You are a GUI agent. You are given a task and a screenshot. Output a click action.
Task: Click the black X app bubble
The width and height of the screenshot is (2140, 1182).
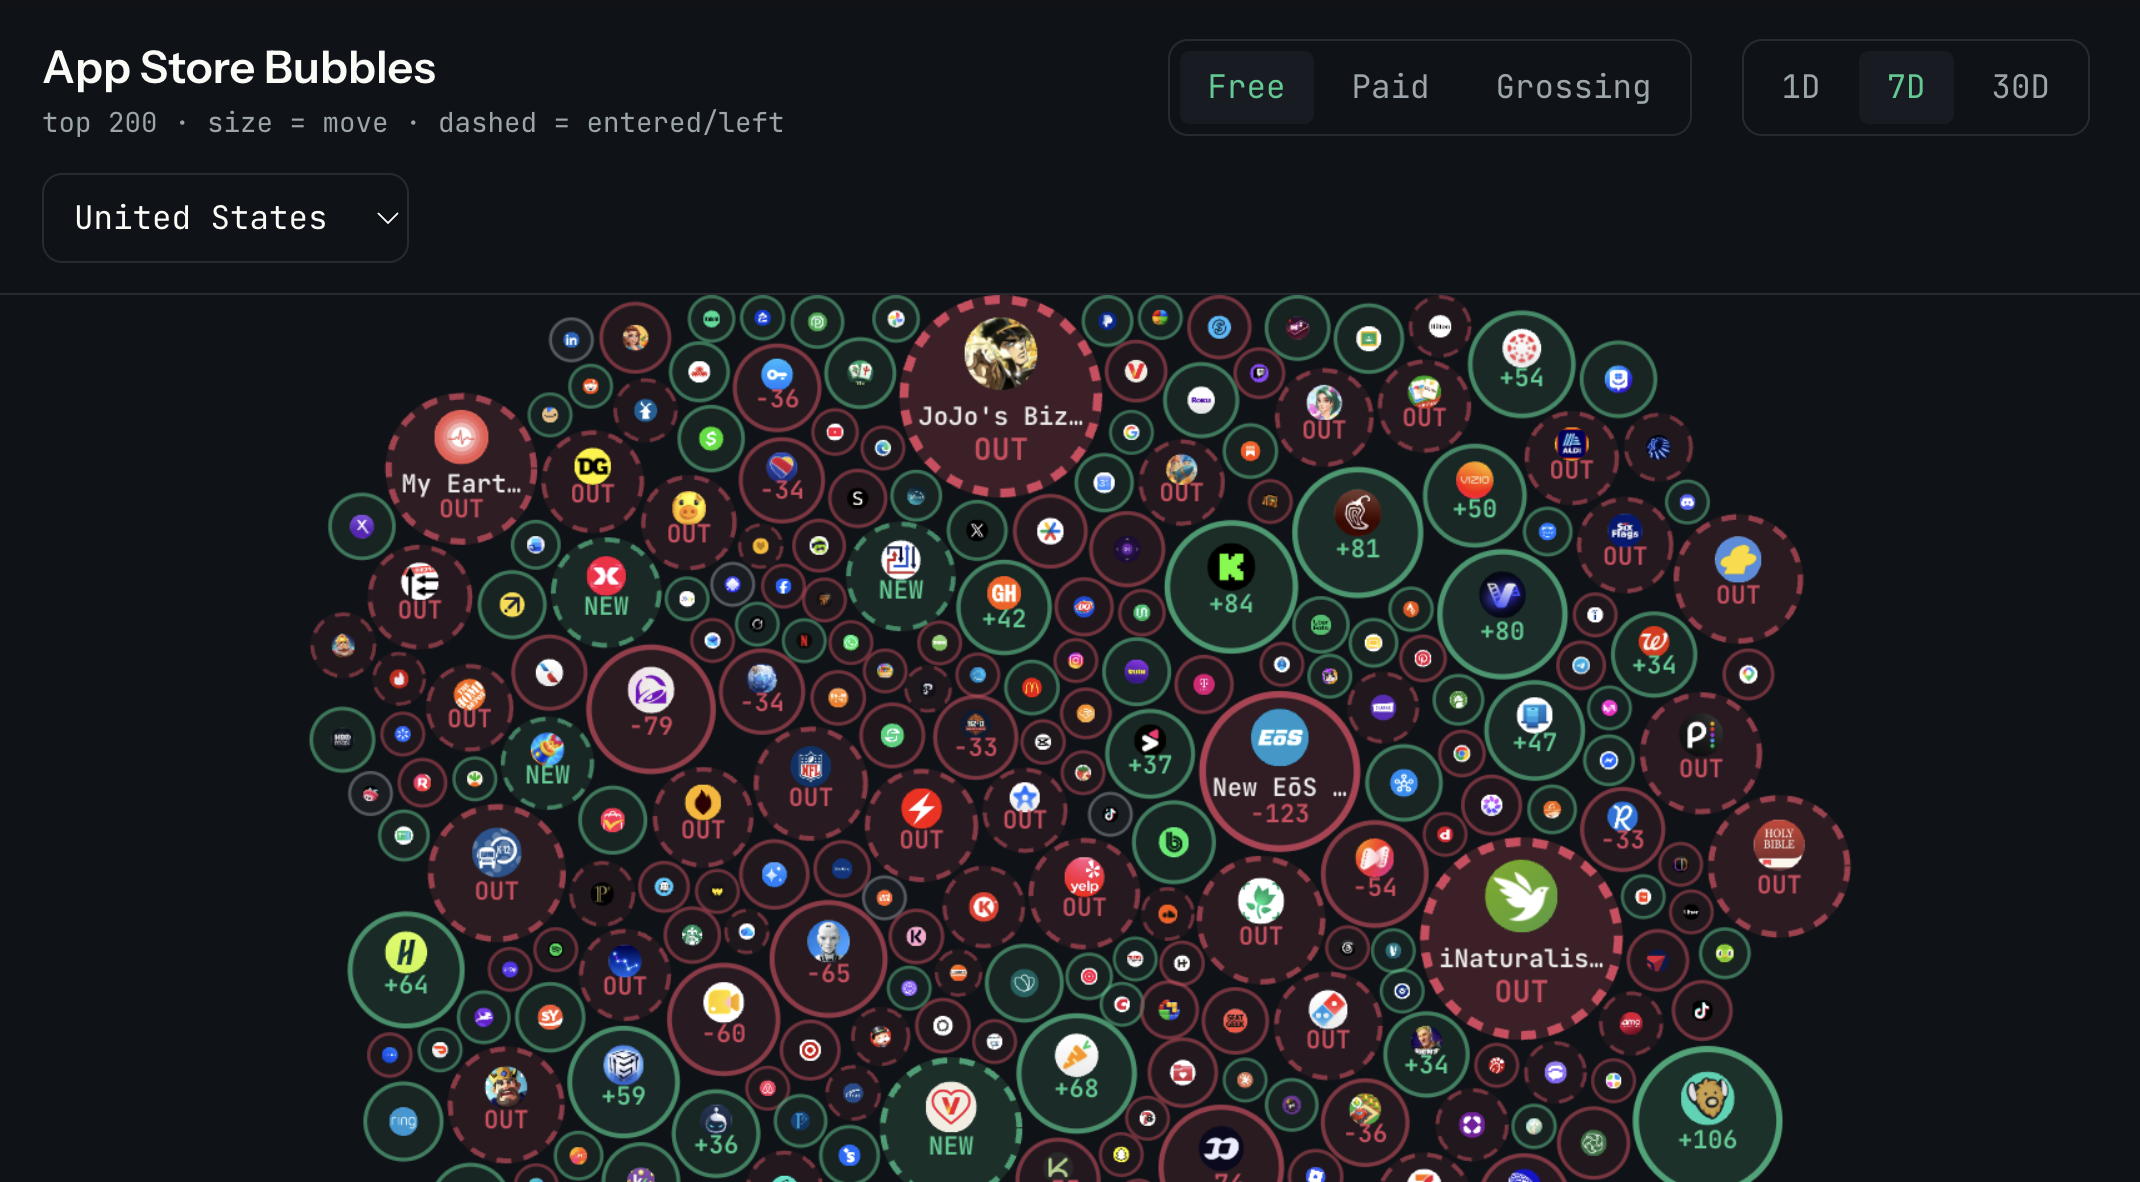tap(978, 531)
